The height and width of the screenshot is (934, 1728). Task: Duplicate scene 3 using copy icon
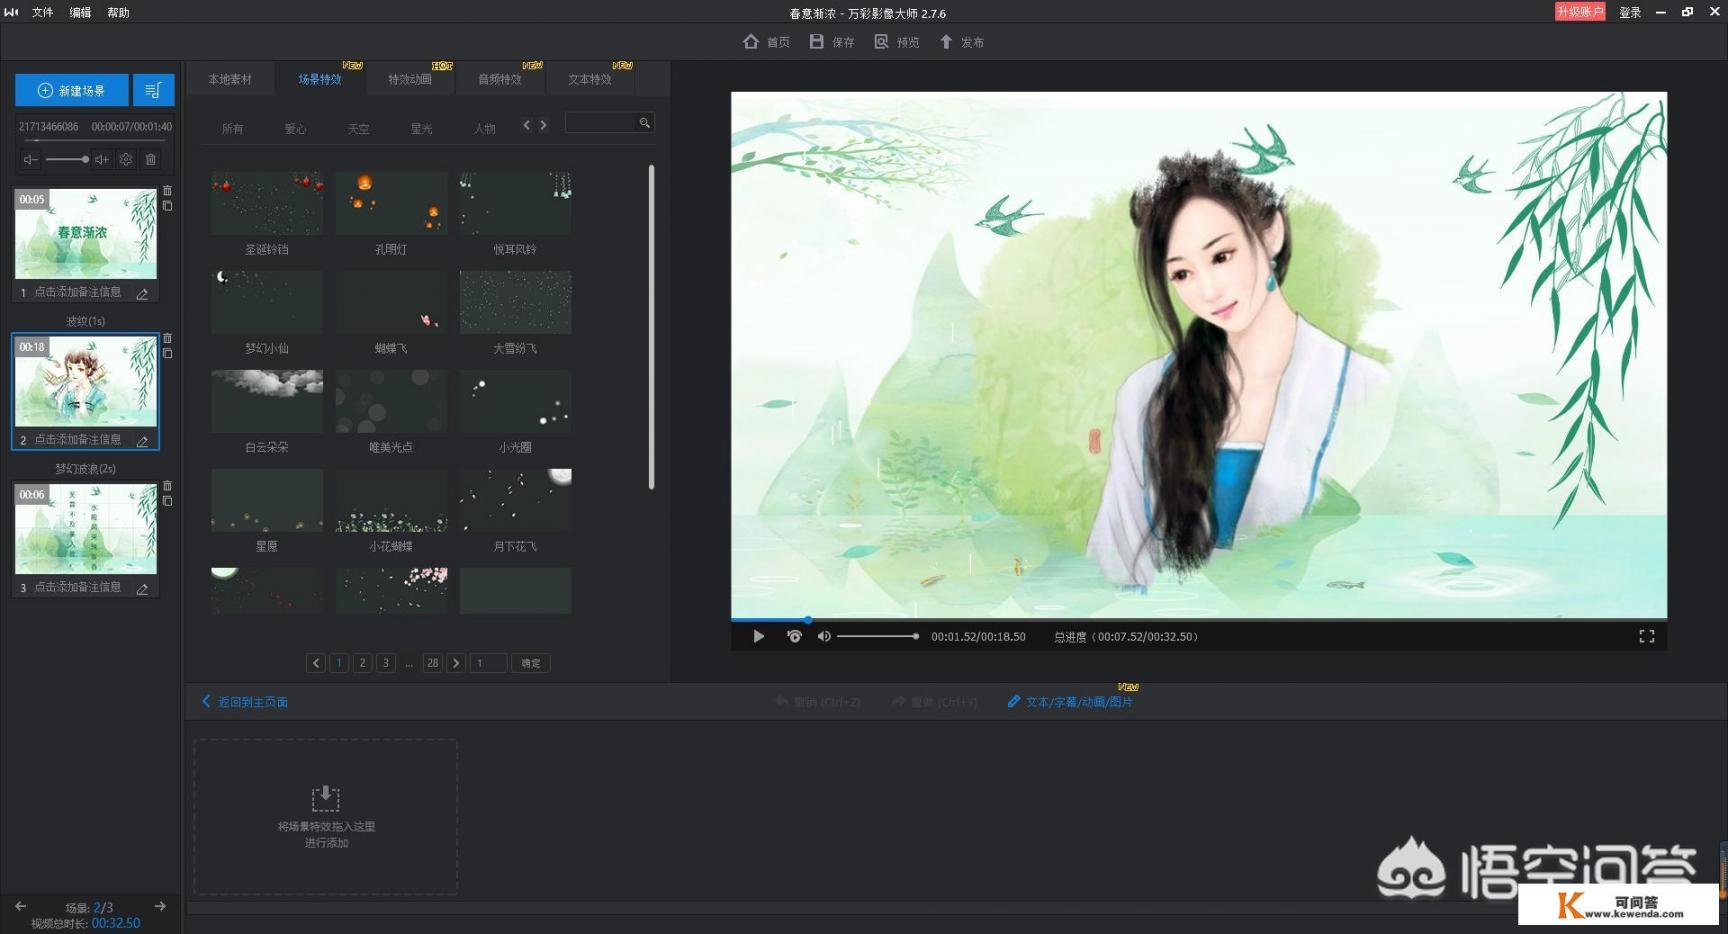click(167, 501)
